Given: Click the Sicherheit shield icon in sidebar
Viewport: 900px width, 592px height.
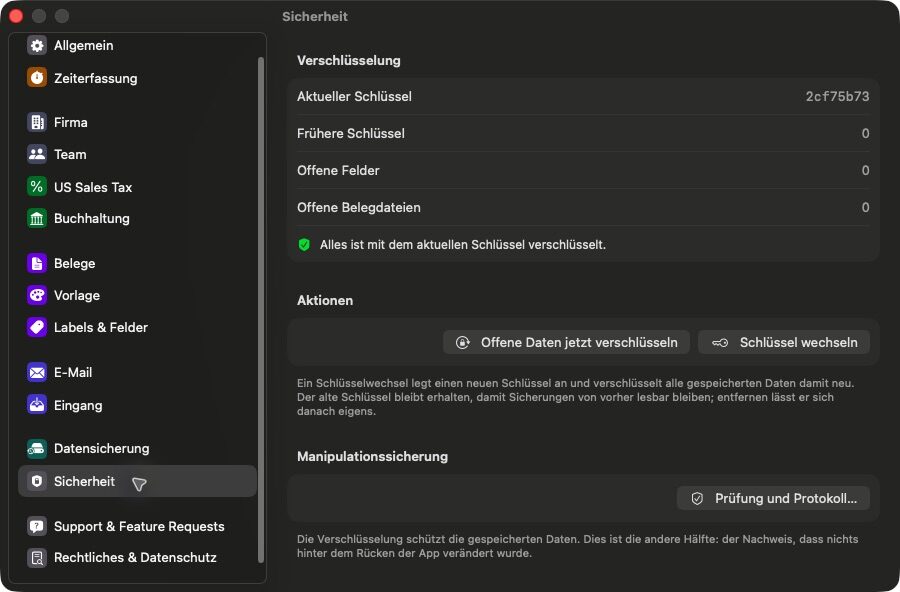Looking at the screenshot, I should coord(37,481).
